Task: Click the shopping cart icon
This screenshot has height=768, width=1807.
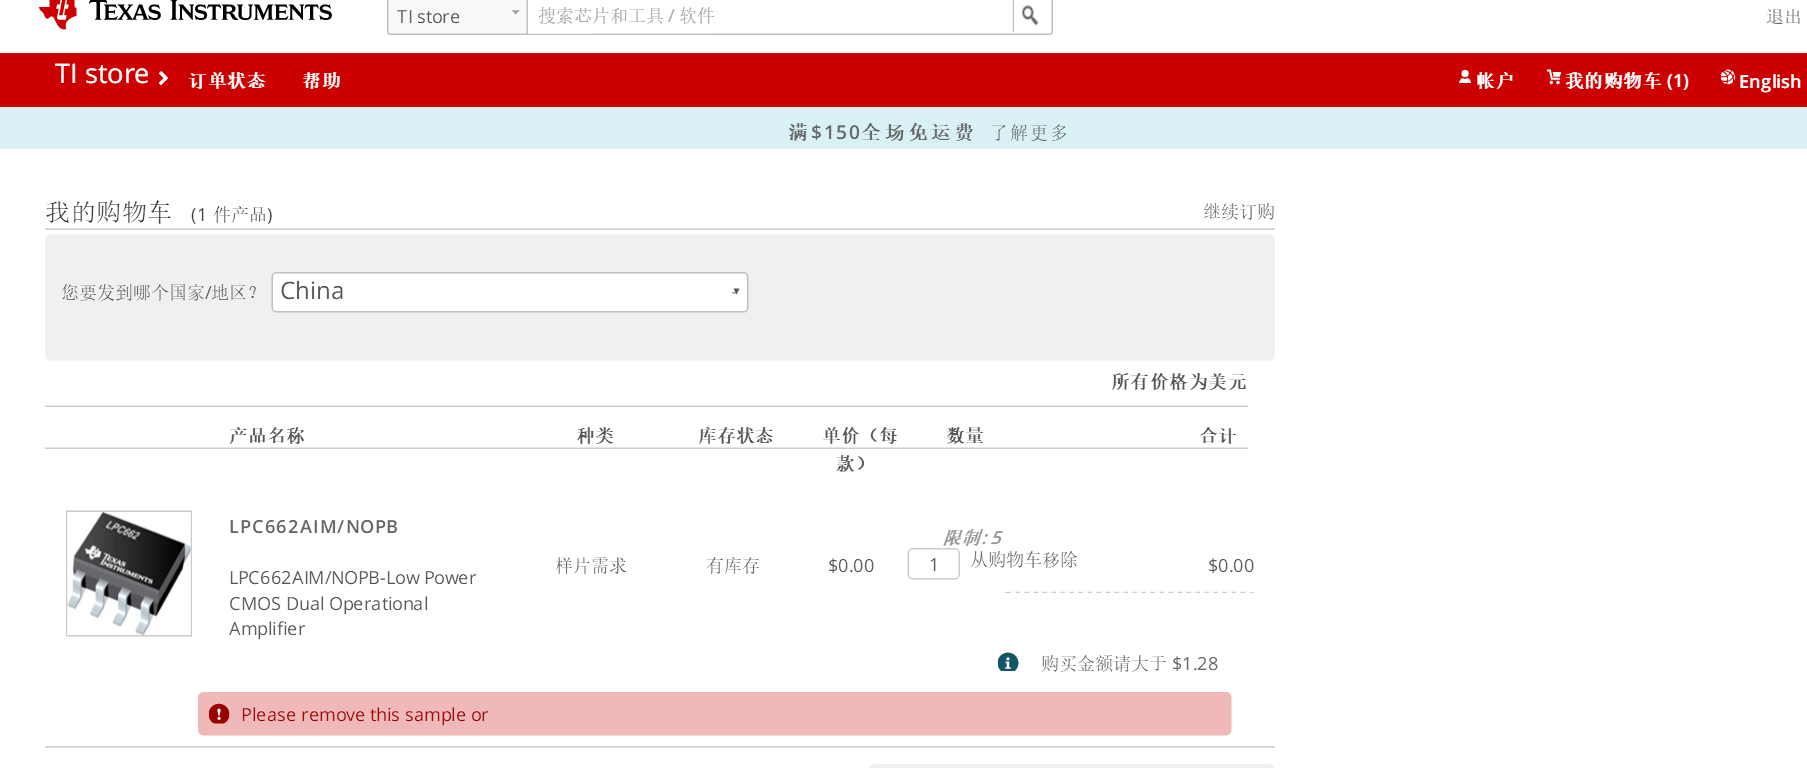Action: click(x=1554, y=78)
